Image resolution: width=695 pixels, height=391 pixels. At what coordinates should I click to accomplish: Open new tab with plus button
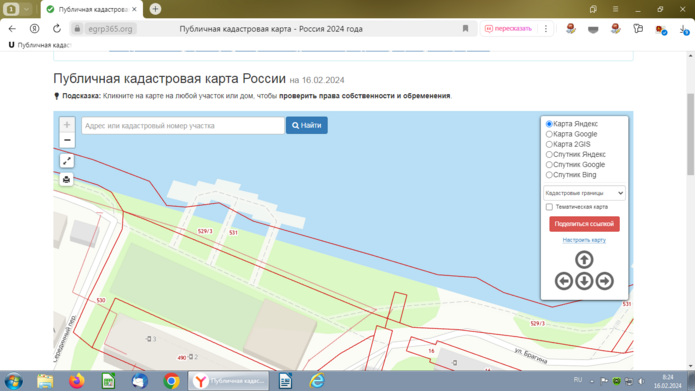[155, 9]
